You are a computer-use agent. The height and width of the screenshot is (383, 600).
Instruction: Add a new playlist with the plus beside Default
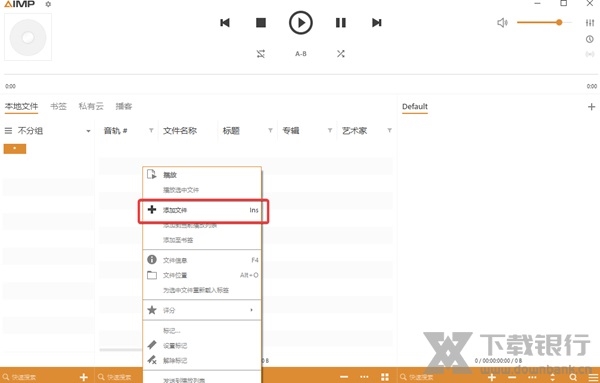(x=592, y=107)
